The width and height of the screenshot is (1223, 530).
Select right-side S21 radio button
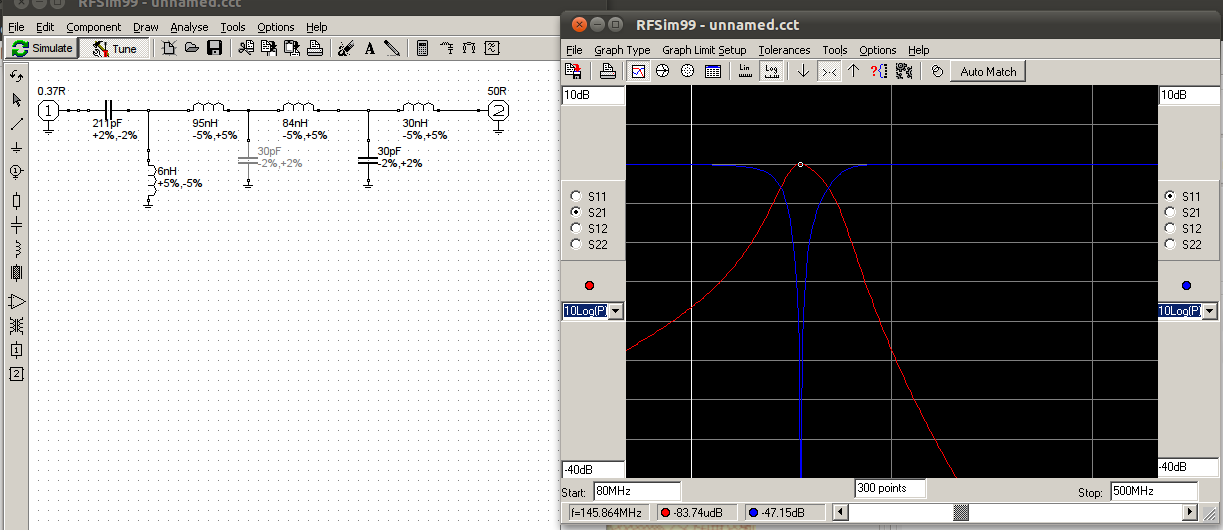[x=1170, y=212]
